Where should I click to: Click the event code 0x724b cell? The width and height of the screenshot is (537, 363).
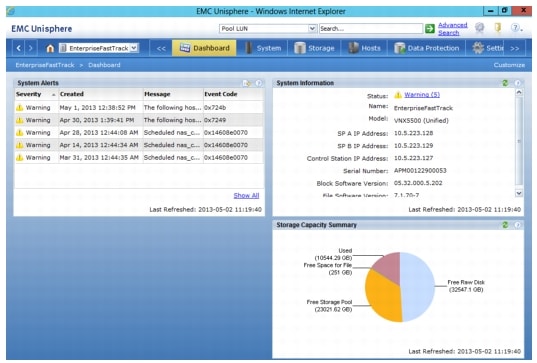pyautogui.click(x=215, y=108)
